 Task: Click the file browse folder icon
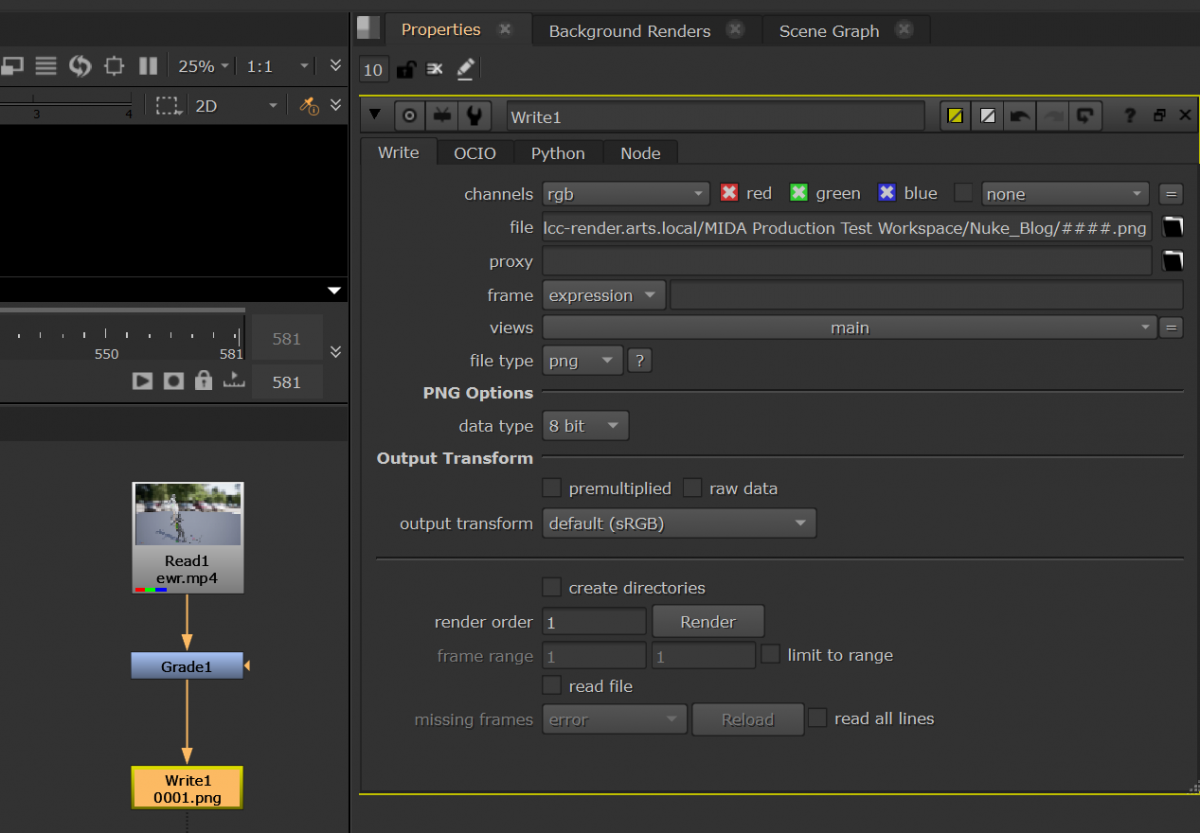[x=1172, y=228]
